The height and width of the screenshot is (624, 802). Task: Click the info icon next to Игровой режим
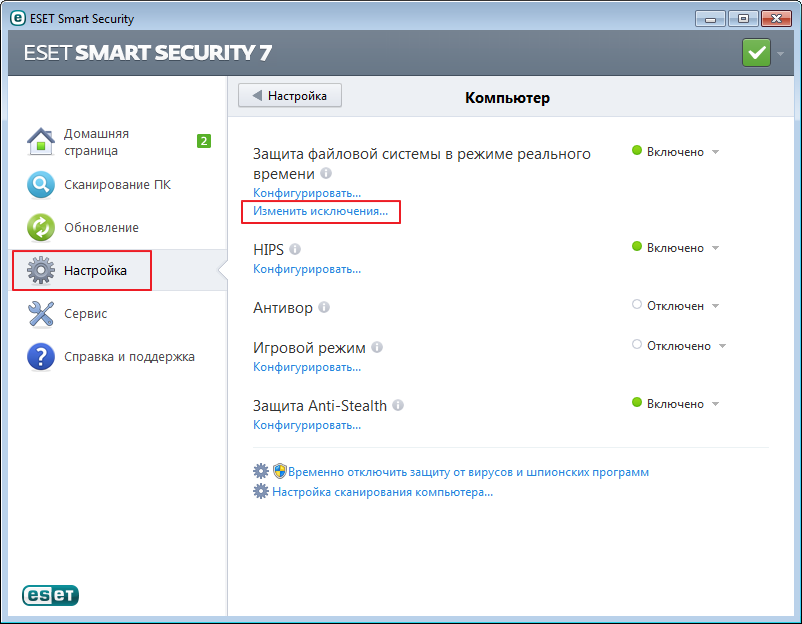tap(377, 348)
